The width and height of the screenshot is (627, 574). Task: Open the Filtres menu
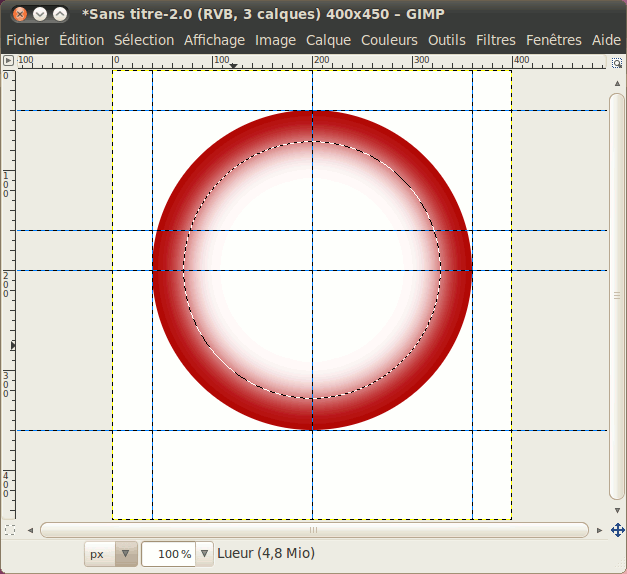point(496,40)
